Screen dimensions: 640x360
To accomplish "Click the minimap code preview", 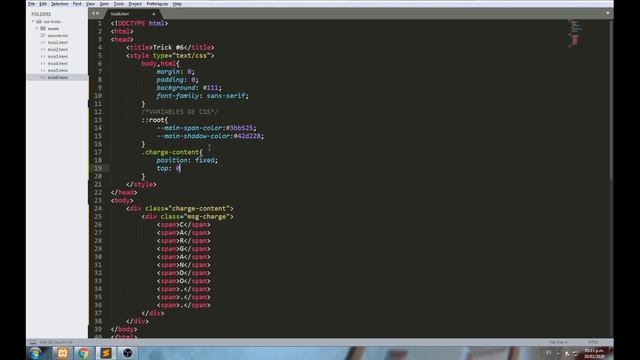I will 574,33.
